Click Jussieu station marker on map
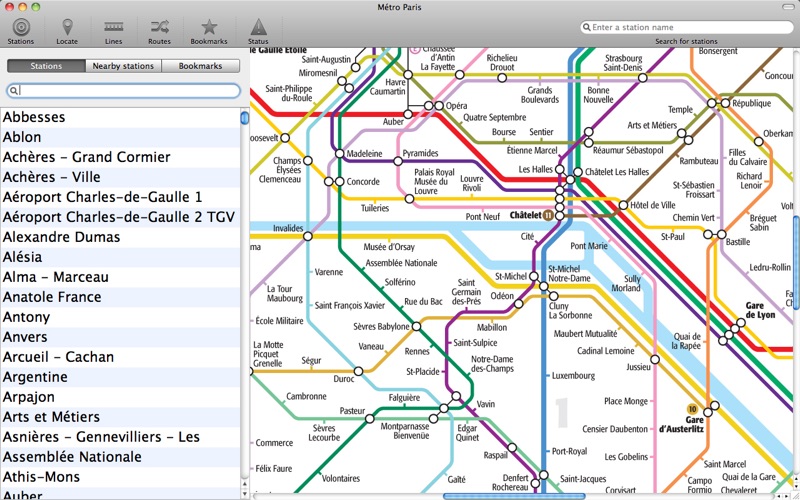This screenshot has height=500, width=800. pyautogui.click(x=655, y=360)
